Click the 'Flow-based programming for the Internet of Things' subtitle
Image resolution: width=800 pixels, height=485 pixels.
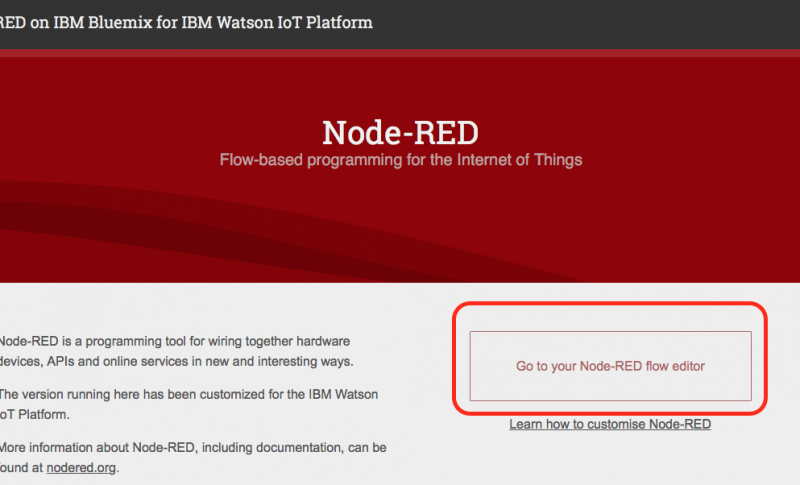click(401, 160)
